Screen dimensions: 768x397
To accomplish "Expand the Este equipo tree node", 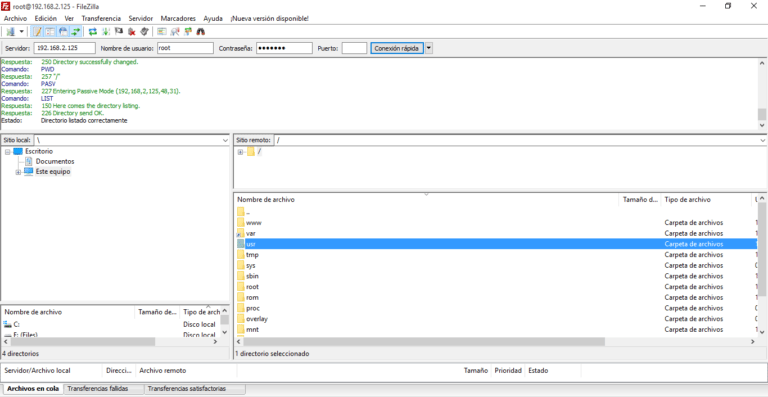I will point(19,172).
